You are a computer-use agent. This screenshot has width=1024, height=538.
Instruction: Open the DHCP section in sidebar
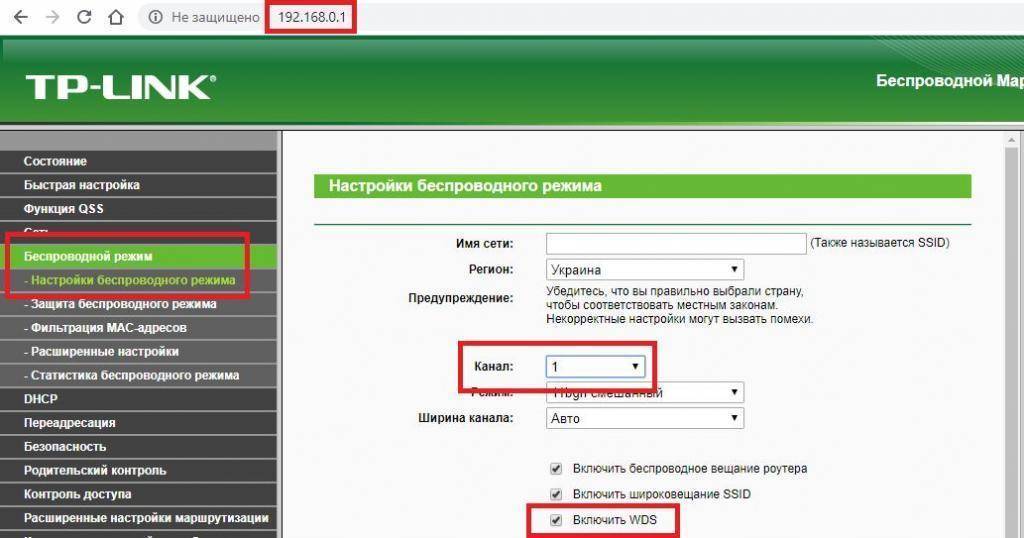coord(41,399)
